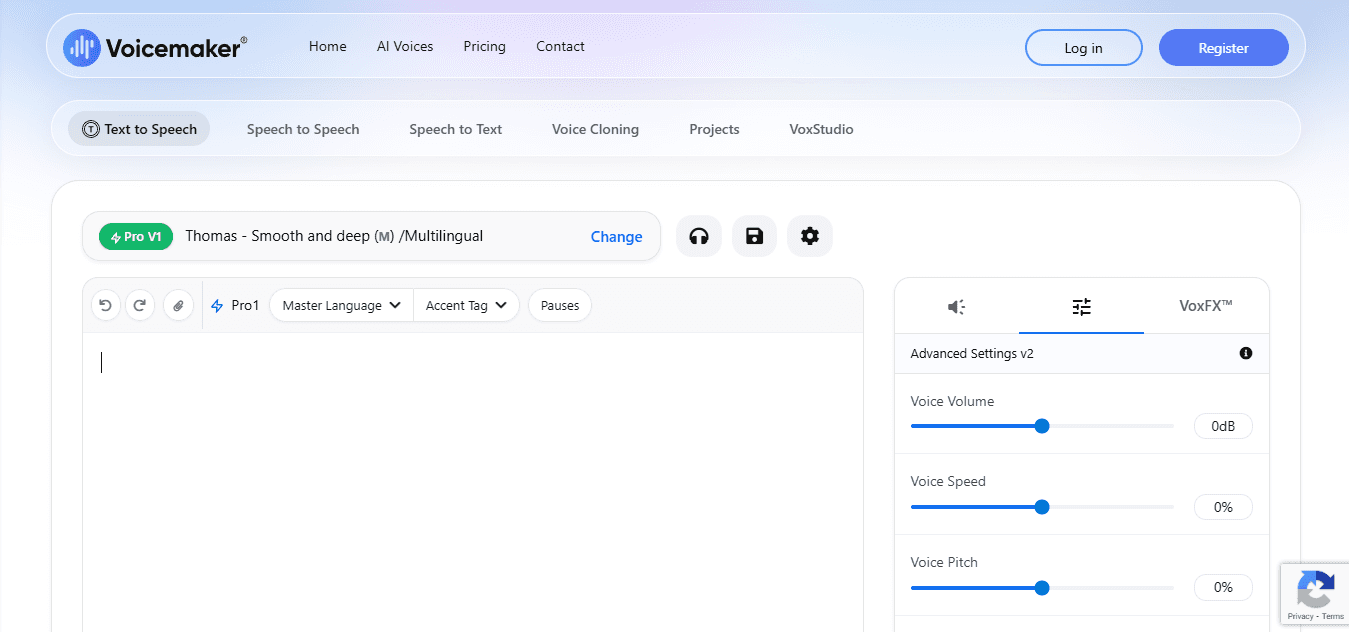Click the Advanced Settings info icon
1349x632 pixels.
[1245, 353]
